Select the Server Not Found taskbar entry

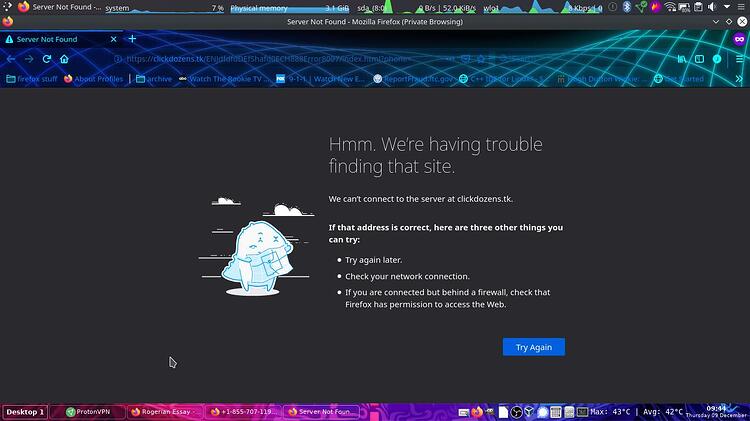click(x=321, y=412)
